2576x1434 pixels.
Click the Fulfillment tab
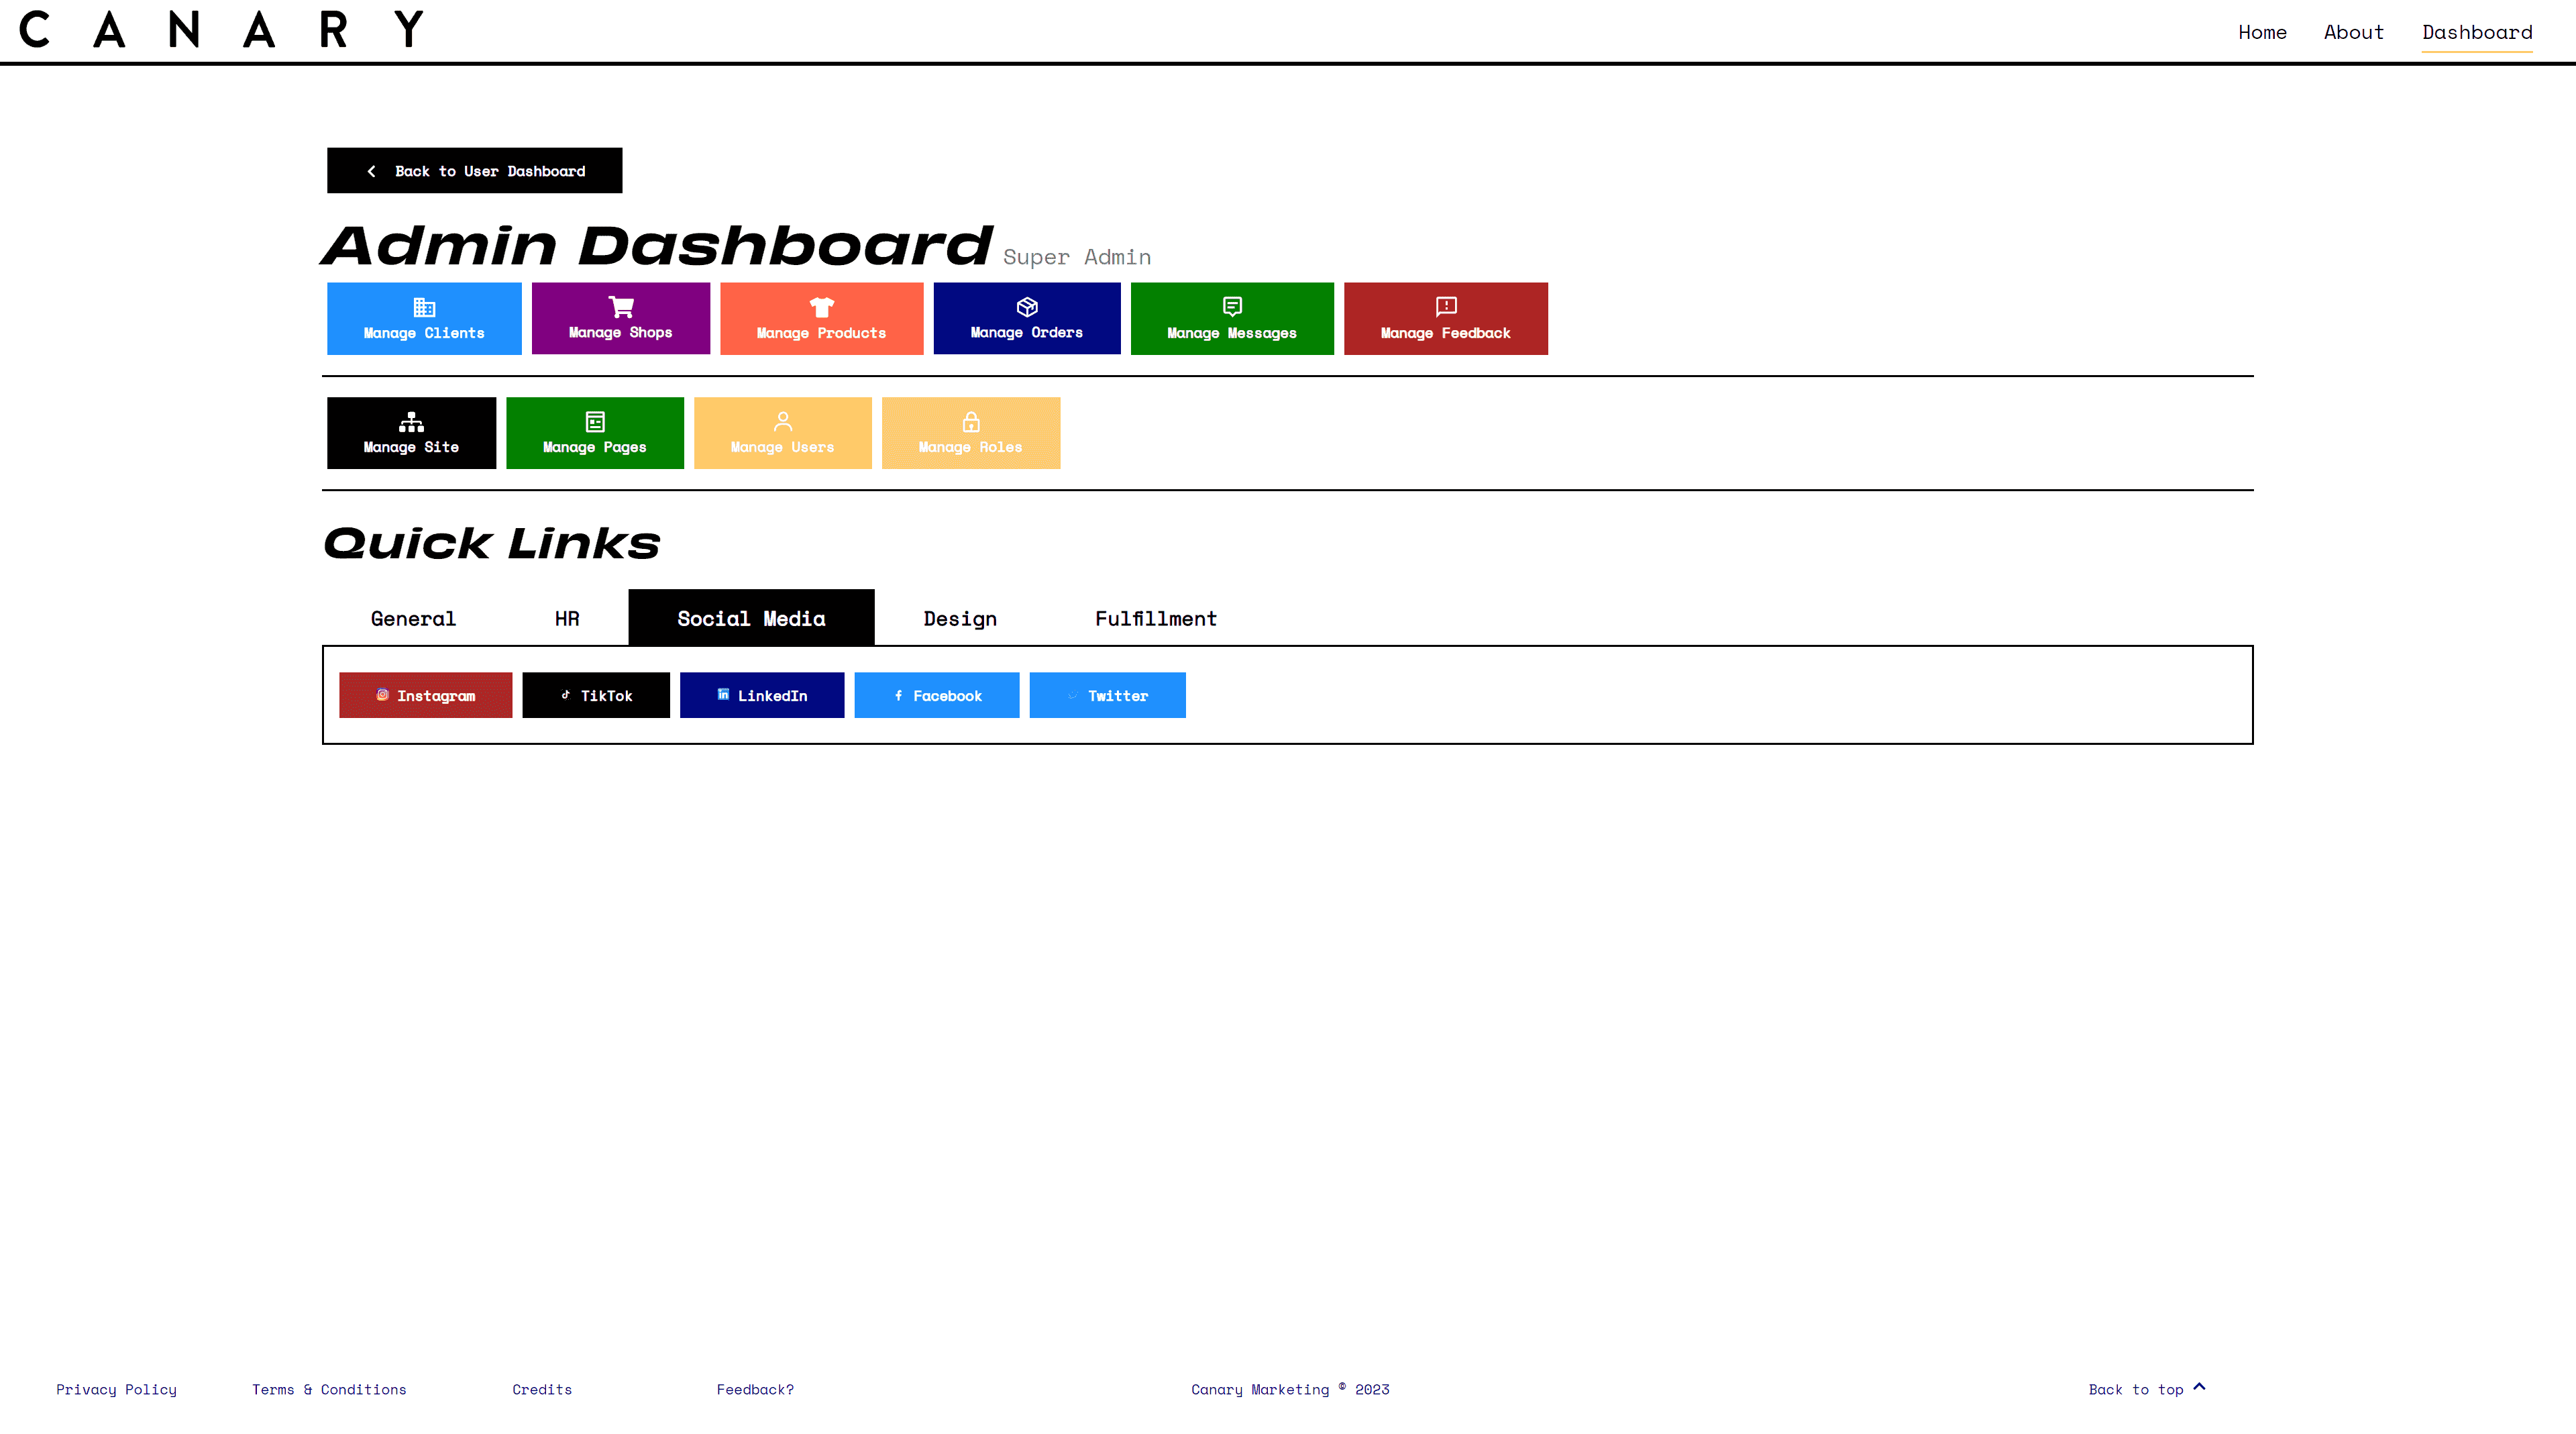pyautogui.click(x=1155, y=618)
